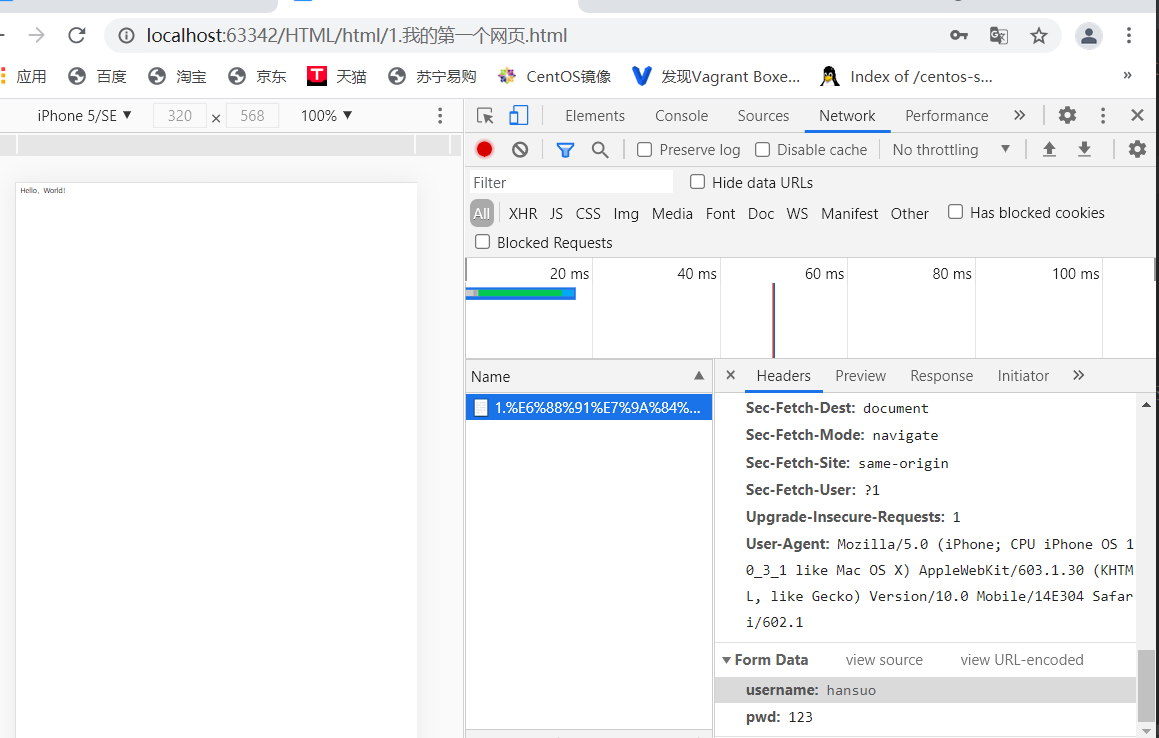The height and width of the screenshot is (738, 1159).
Task: Open the iPhone 5/SE device dropdown
Action: point(84,115)
